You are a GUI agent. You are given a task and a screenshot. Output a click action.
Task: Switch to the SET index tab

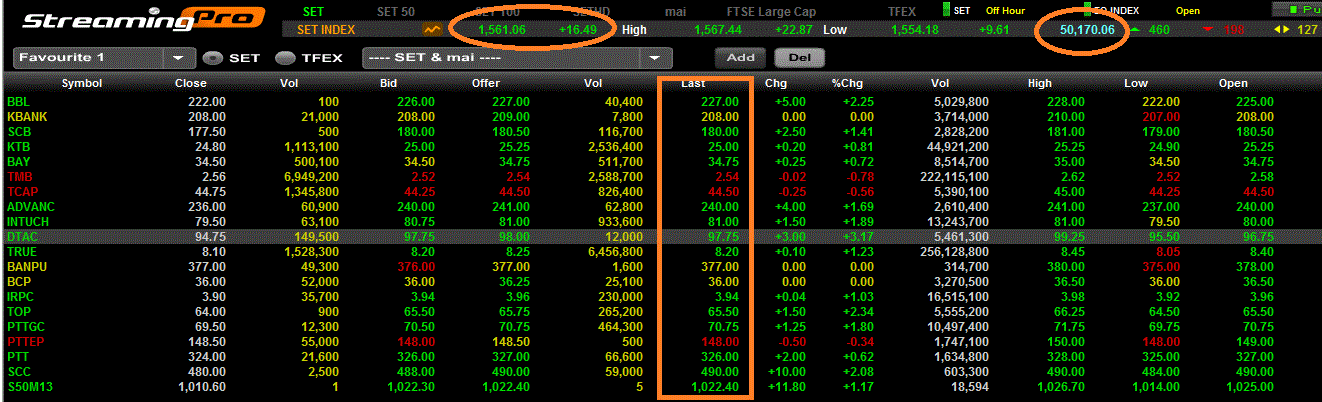coord(314,11)
